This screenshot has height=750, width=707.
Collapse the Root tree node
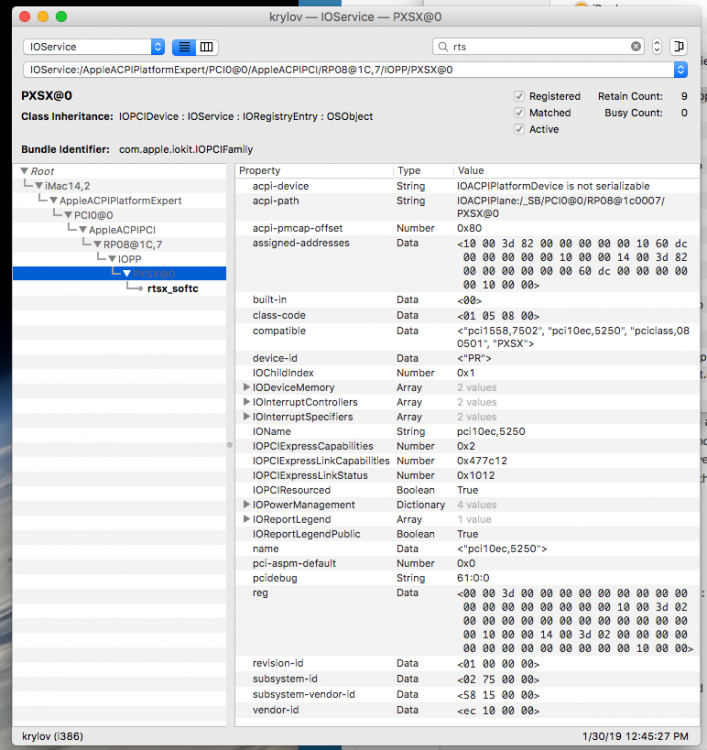[24, 171]
